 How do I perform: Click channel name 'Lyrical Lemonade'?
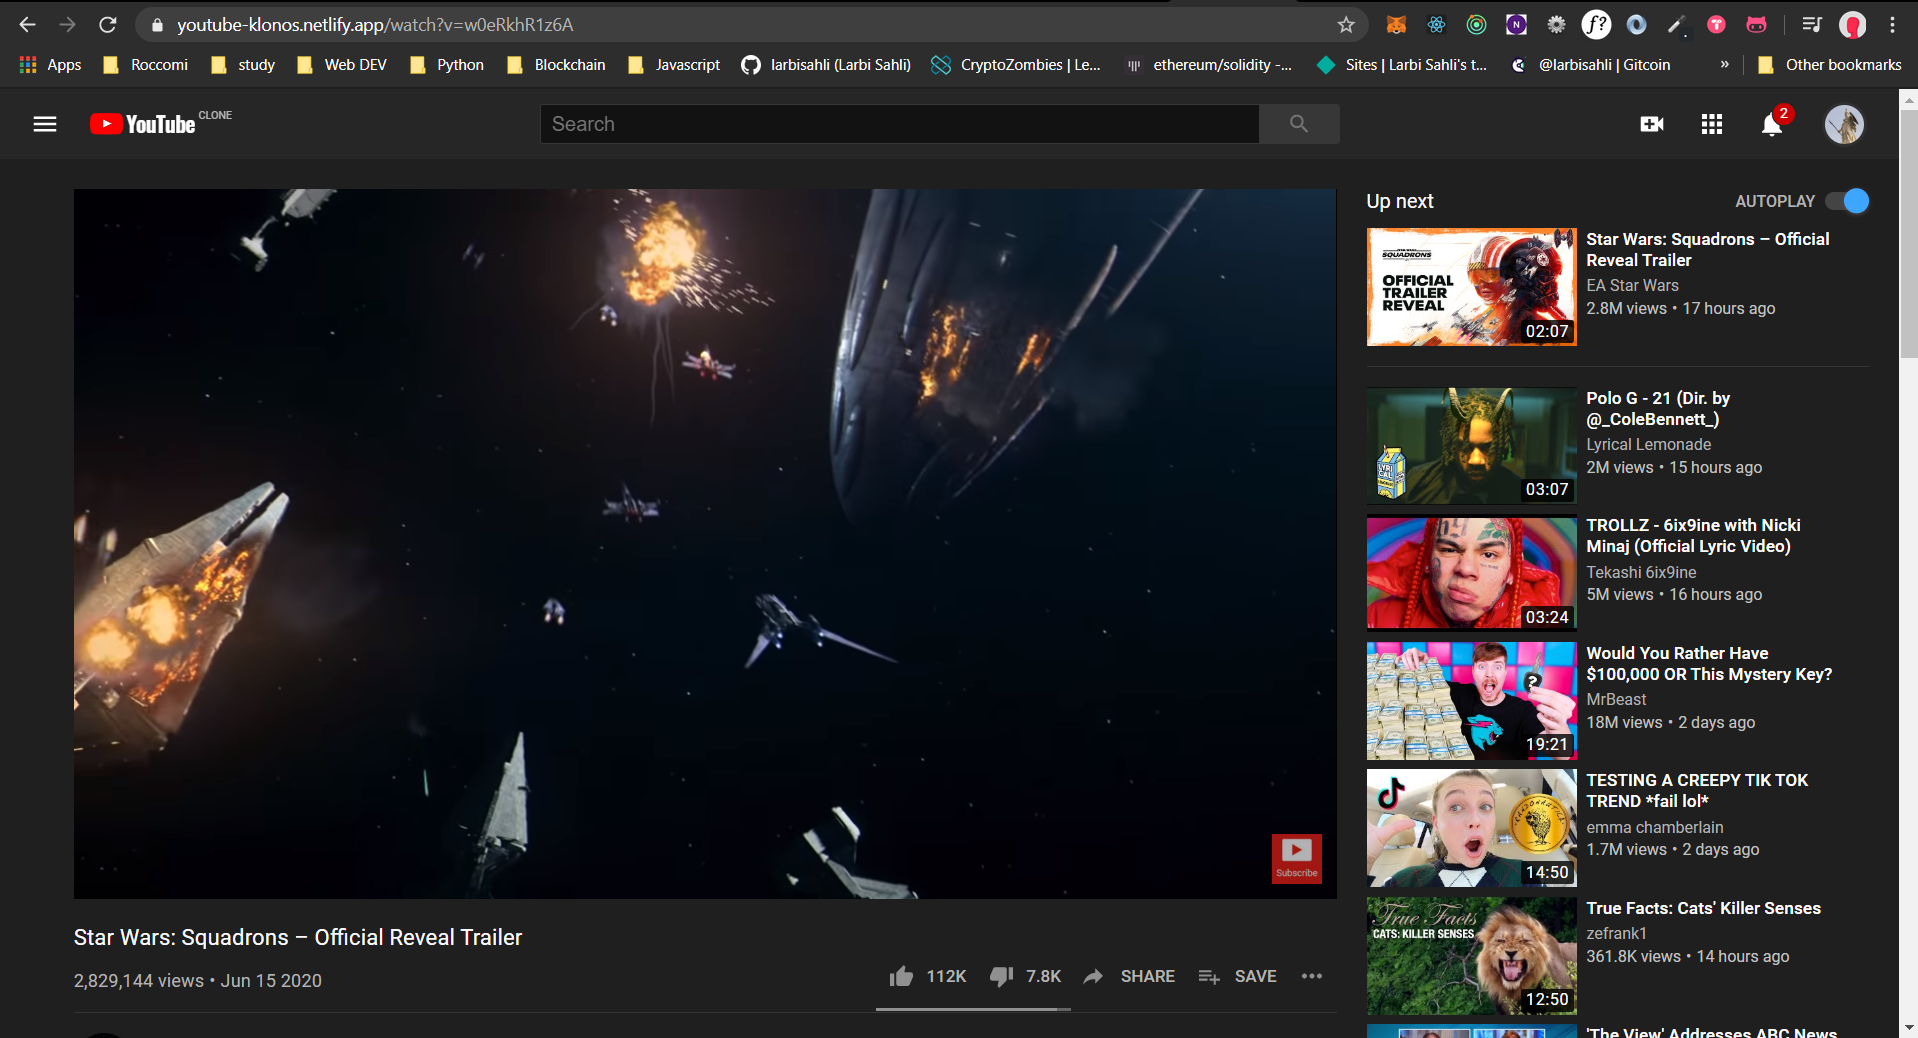(x=1648, y=444)
